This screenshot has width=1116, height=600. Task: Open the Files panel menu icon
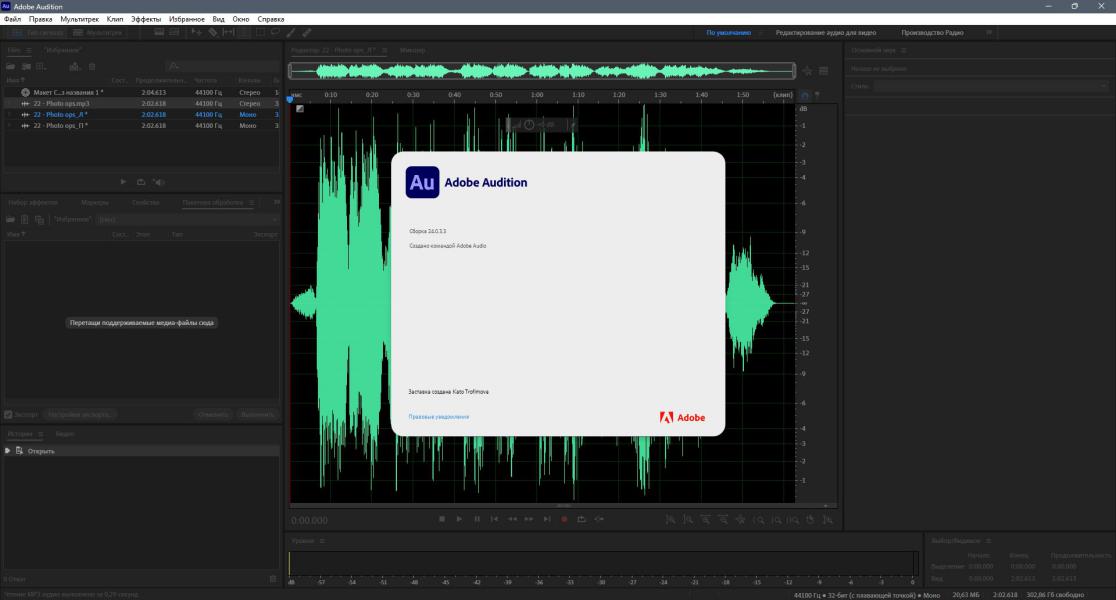point(28,51)
